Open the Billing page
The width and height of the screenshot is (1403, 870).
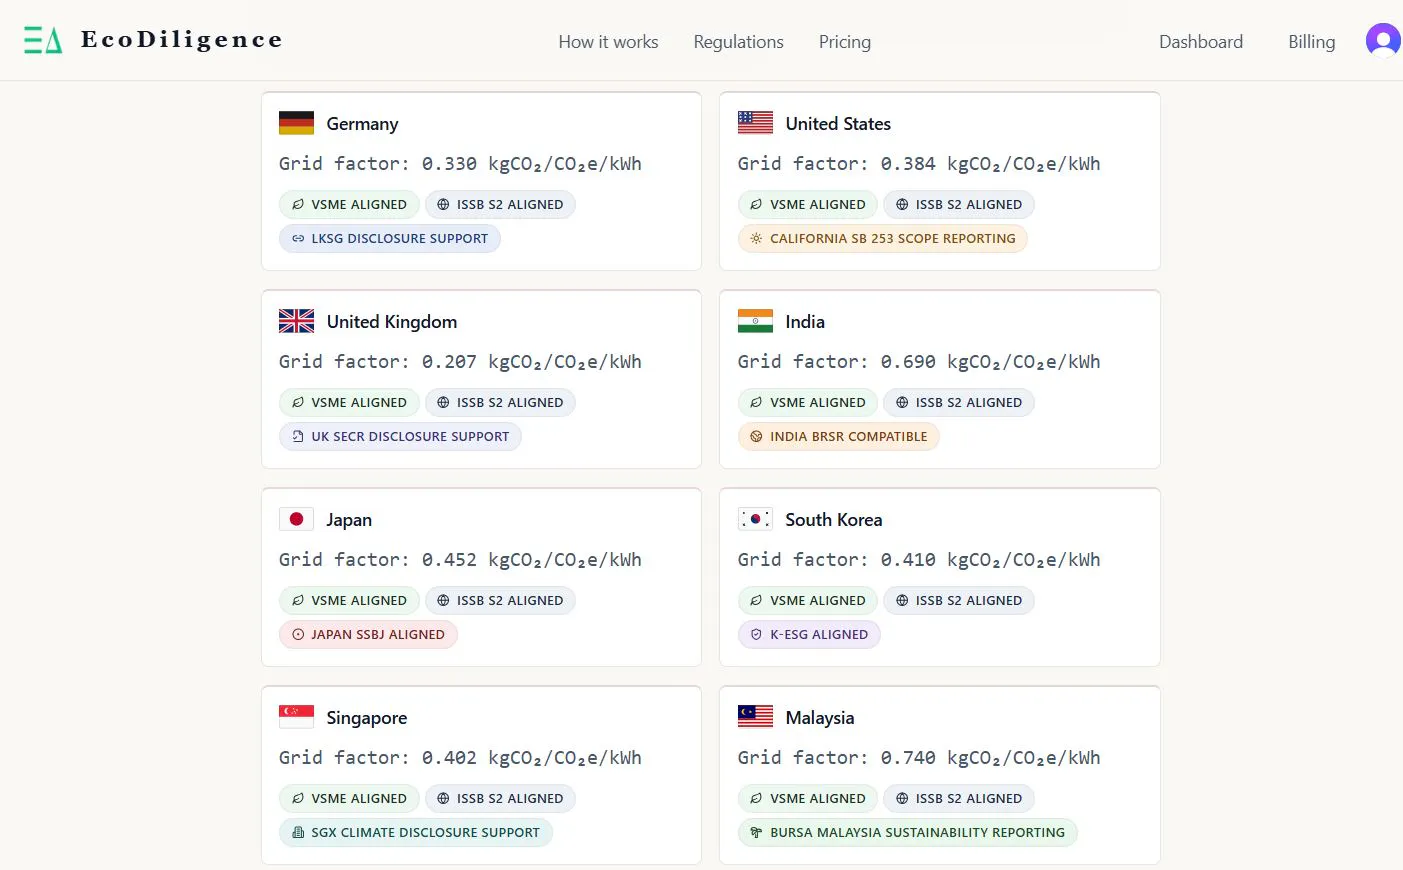pyautogui.click(x=1312, y=42)
